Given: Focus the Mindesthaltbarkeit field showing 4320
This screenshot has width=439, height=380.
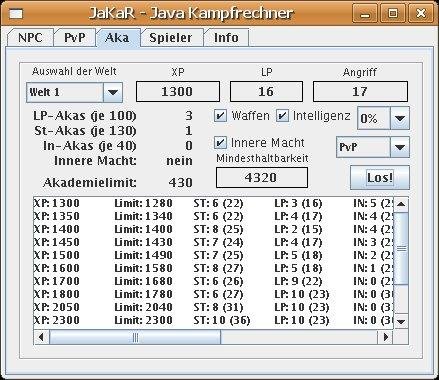Looking at the screenshot, I should pyautogui.click(x=262, y=177).
